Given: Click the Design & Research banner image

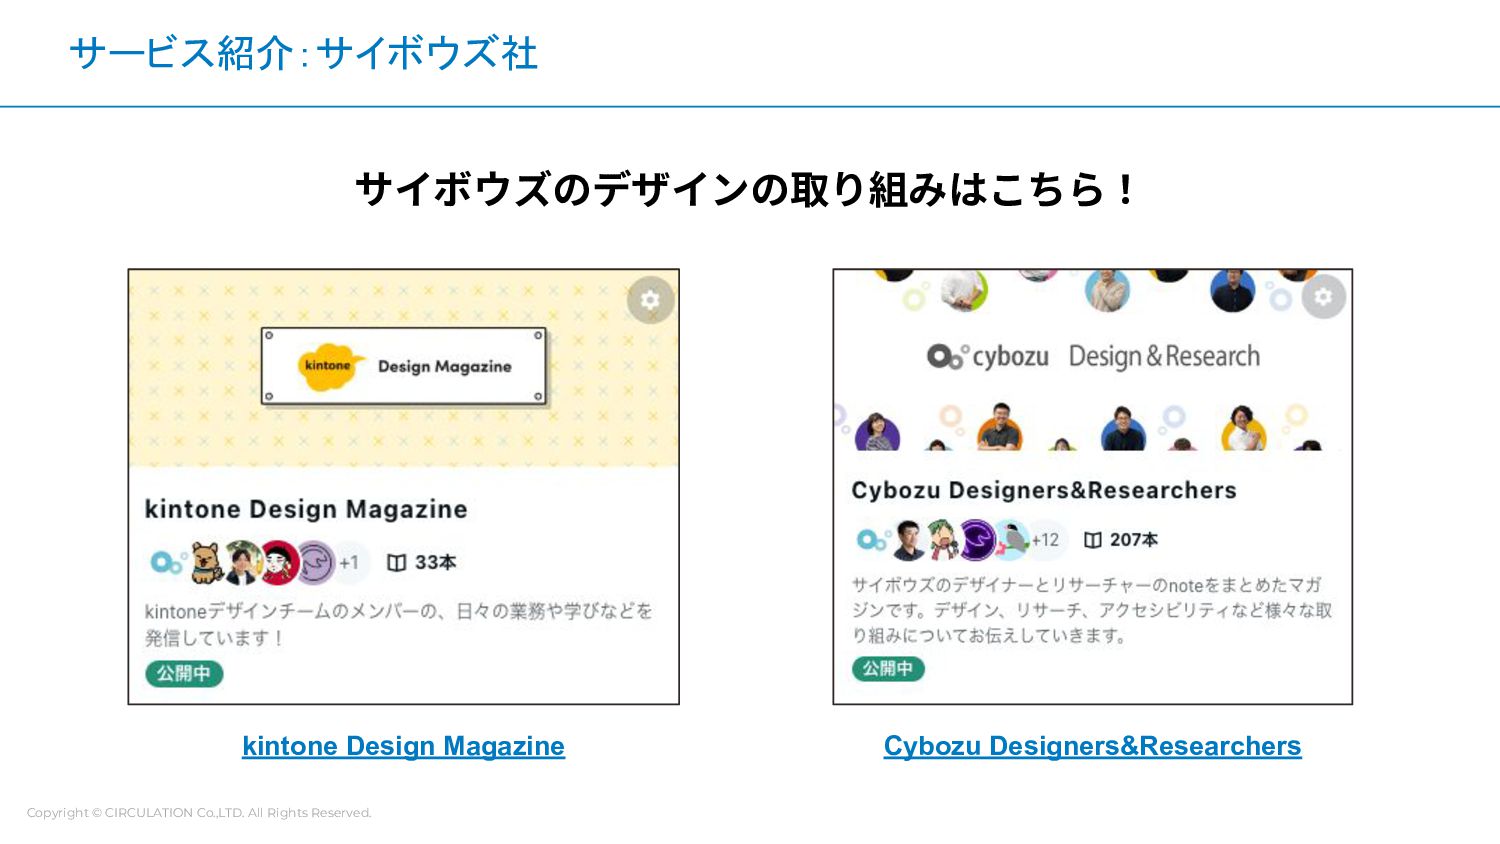Looking at the screenshot, I should point(1092,360).
